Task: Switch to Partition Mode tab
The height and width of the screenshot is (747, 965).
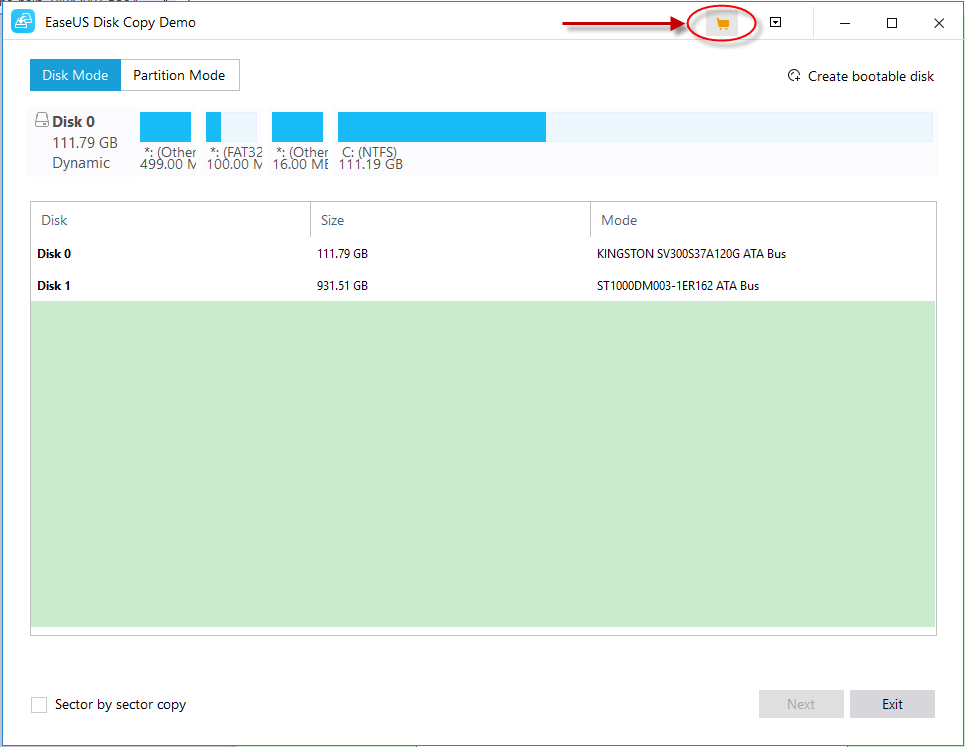Action: (179, 75)
